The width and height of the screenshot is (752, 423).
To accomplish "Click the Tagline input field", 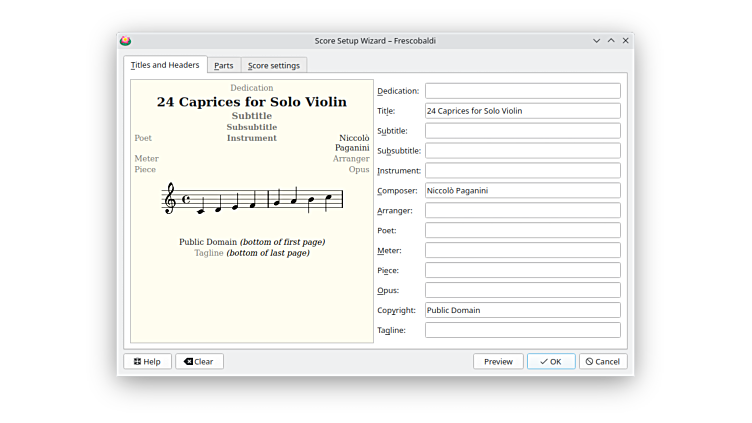I will 522,330.
